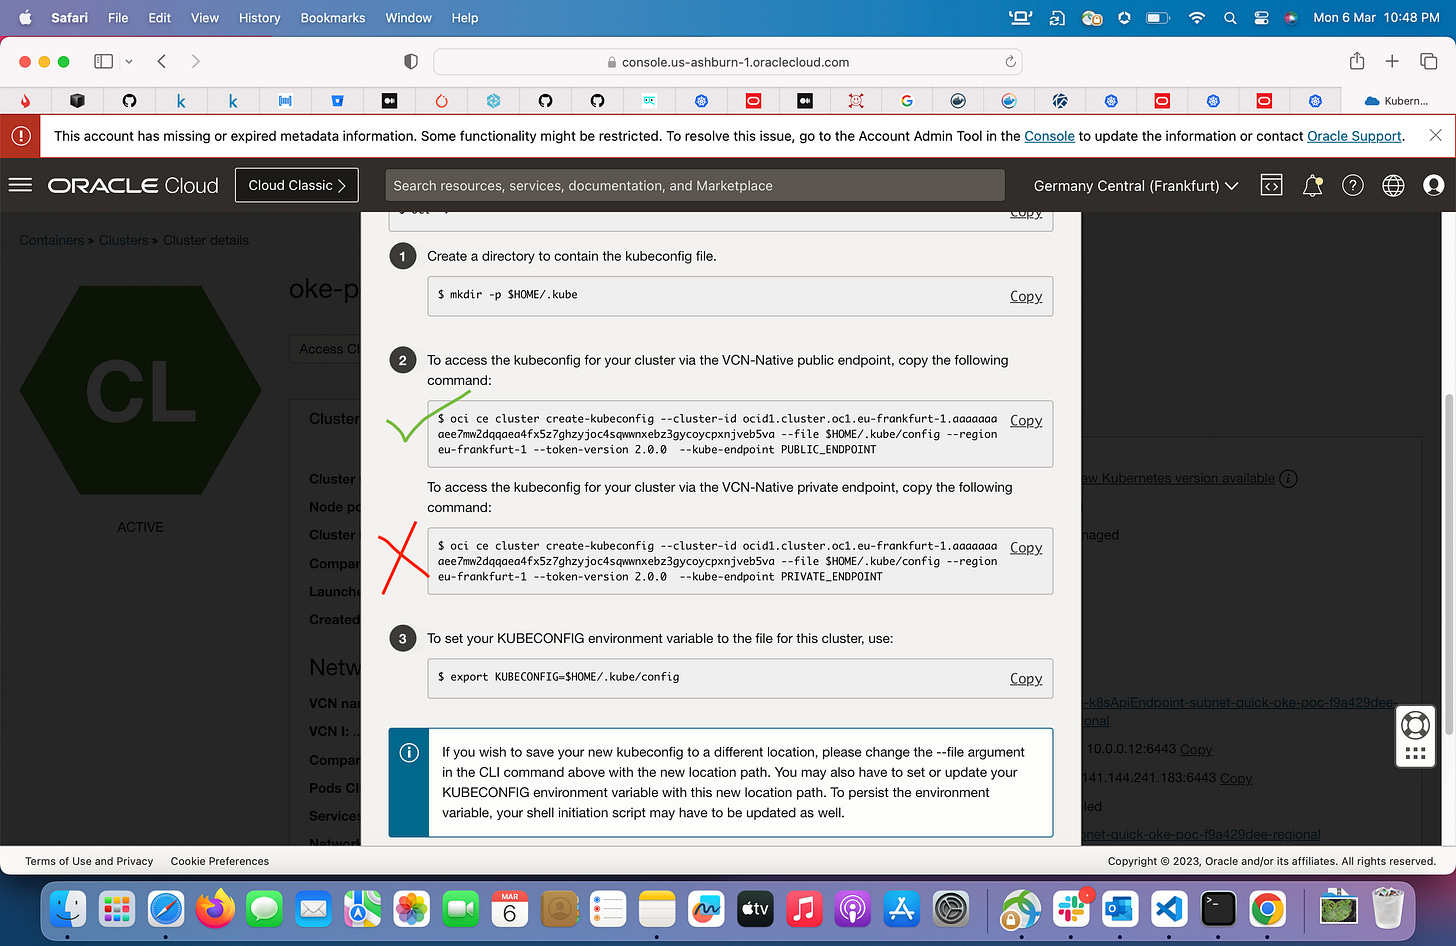Open Slack from the dock
Image resolution: width=1456 pixels, height=946 pixels.
tap(1071, 909)
